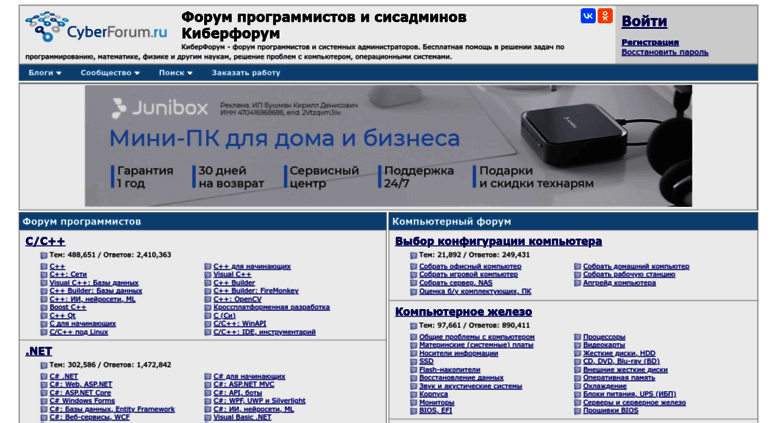
Task: Open Жесткие диски, HDD forum
Action: tap(619, 353)
